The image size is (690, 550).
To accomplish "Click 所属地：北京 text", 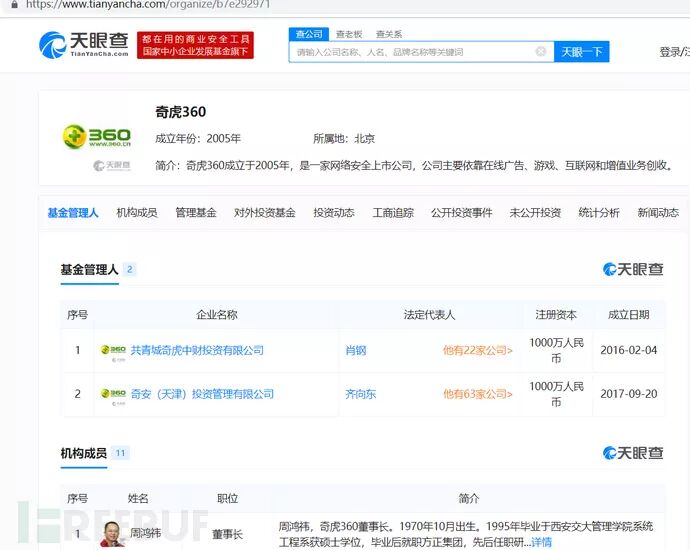I will click(344, 139).
